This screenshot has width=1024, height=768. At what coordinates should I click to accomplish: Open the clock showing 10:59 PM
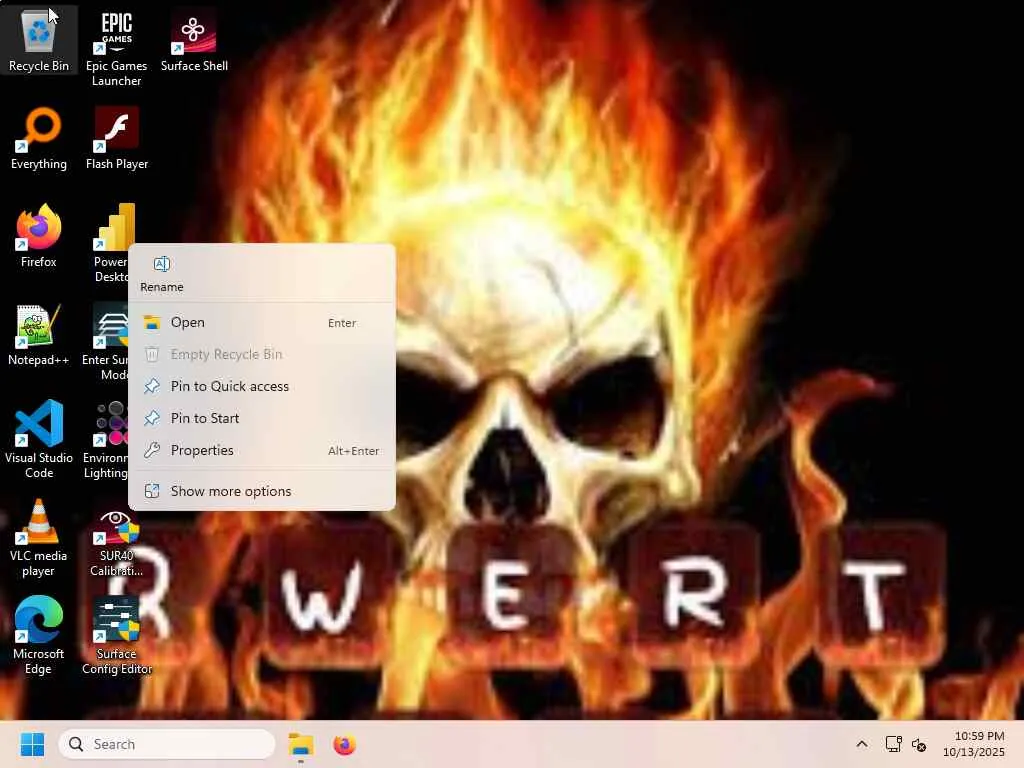tap(974, 744)
